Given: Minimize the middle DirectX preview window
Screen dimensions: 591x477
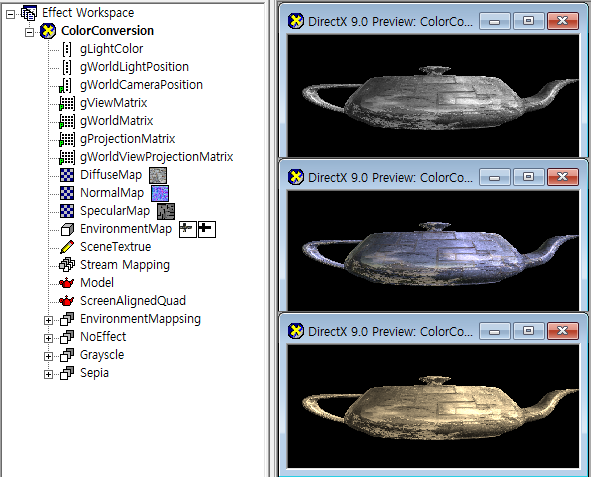Looking at the screenshot, I should click(x=495, y=177).
